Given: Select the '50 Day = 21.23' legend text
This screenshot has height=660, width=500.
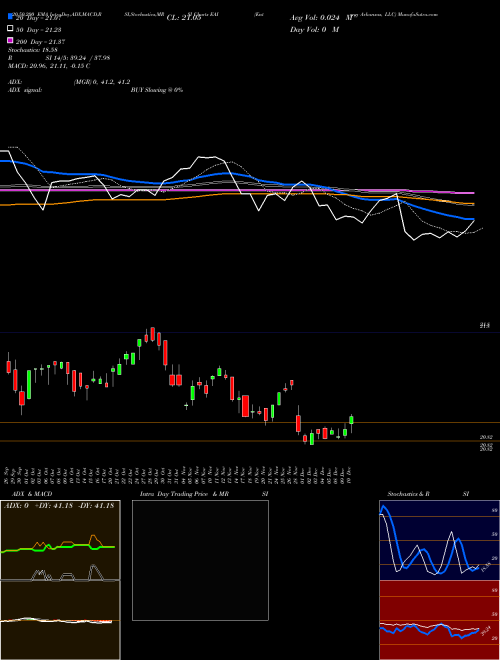Looking at the screenshot, I should pyautogui.click(x=38, y=29).
